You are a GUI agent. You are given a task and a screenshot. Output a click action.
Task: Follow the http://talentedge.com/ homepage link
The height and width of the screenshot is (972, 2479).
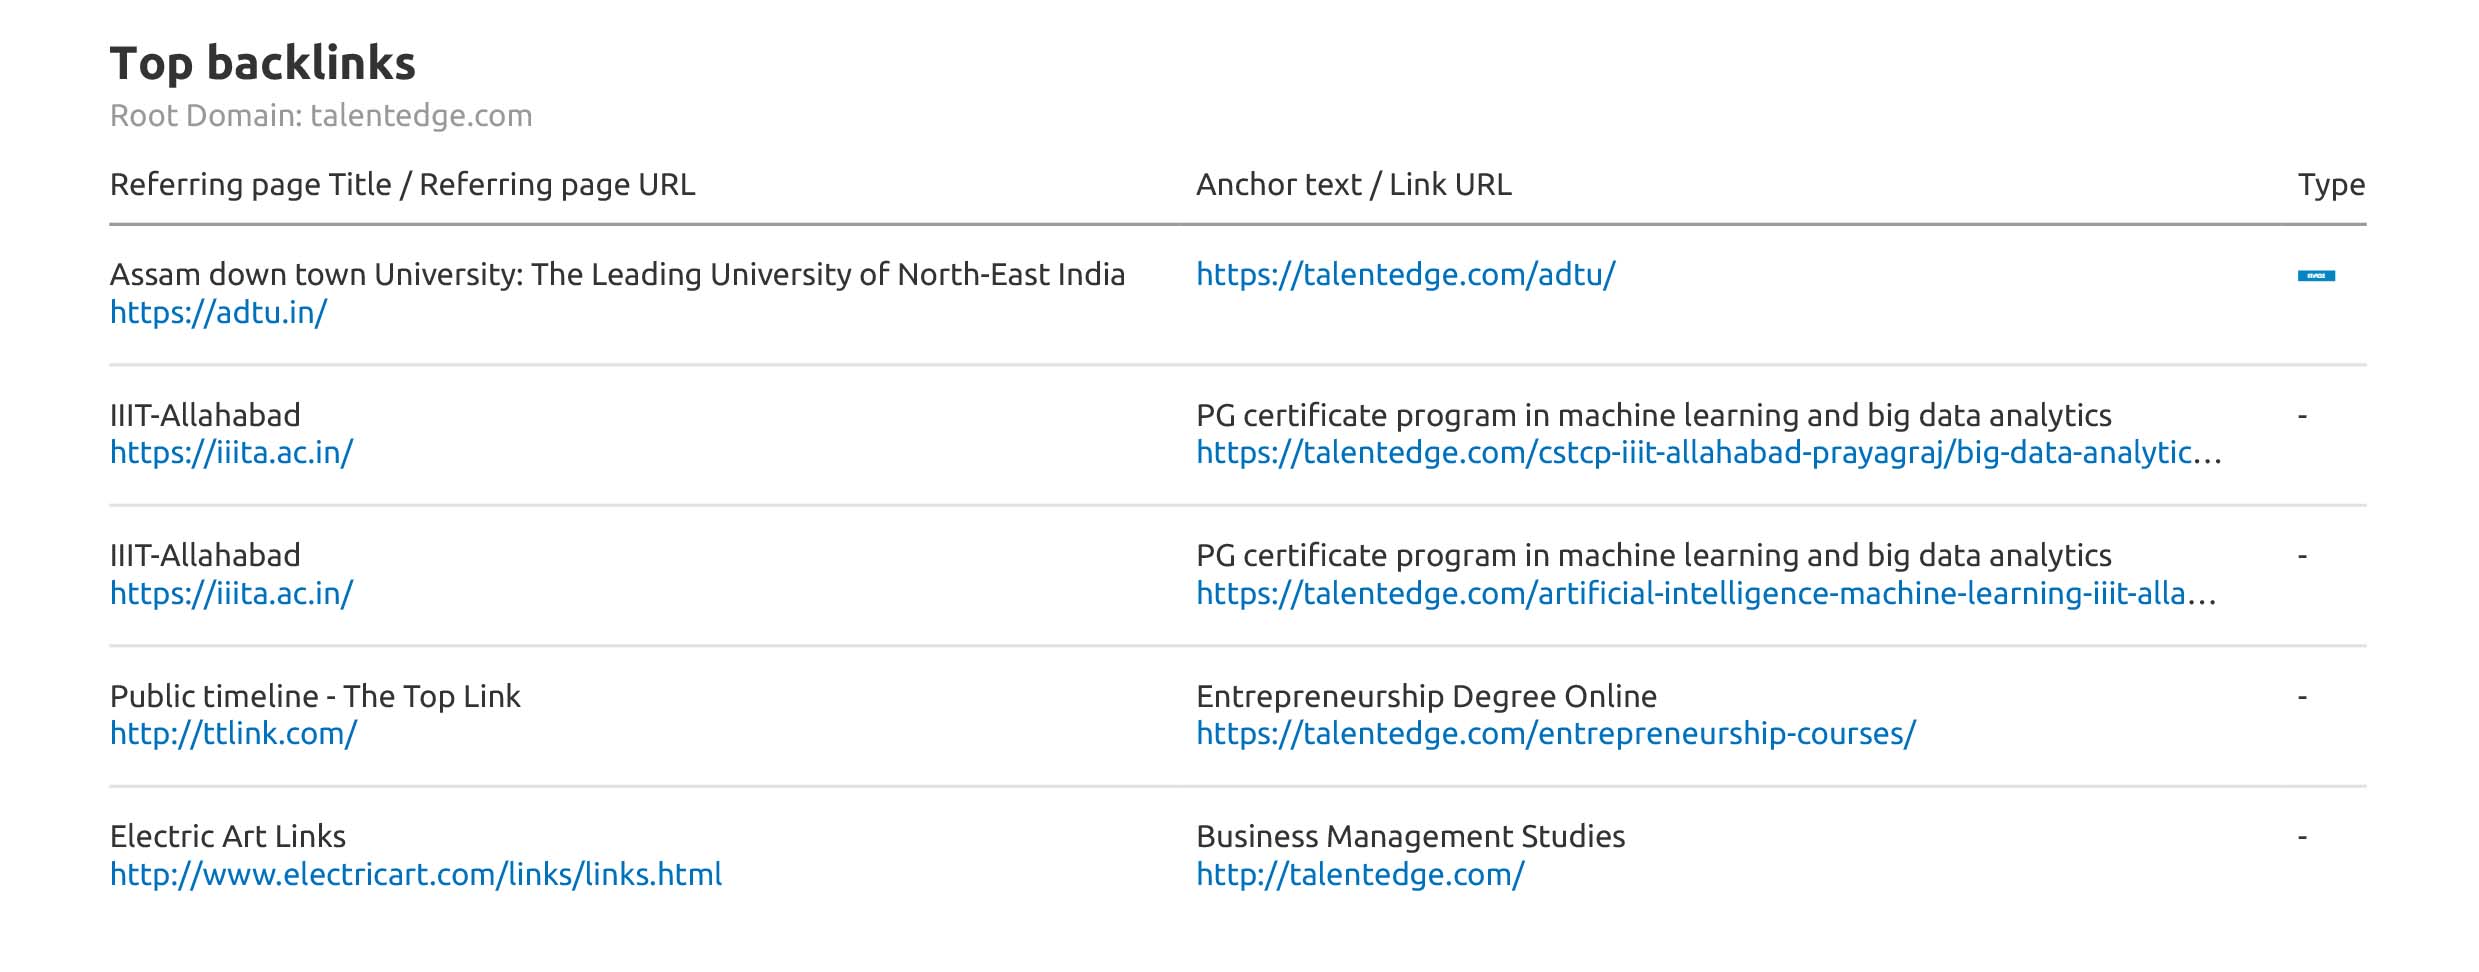(1360, 875)
